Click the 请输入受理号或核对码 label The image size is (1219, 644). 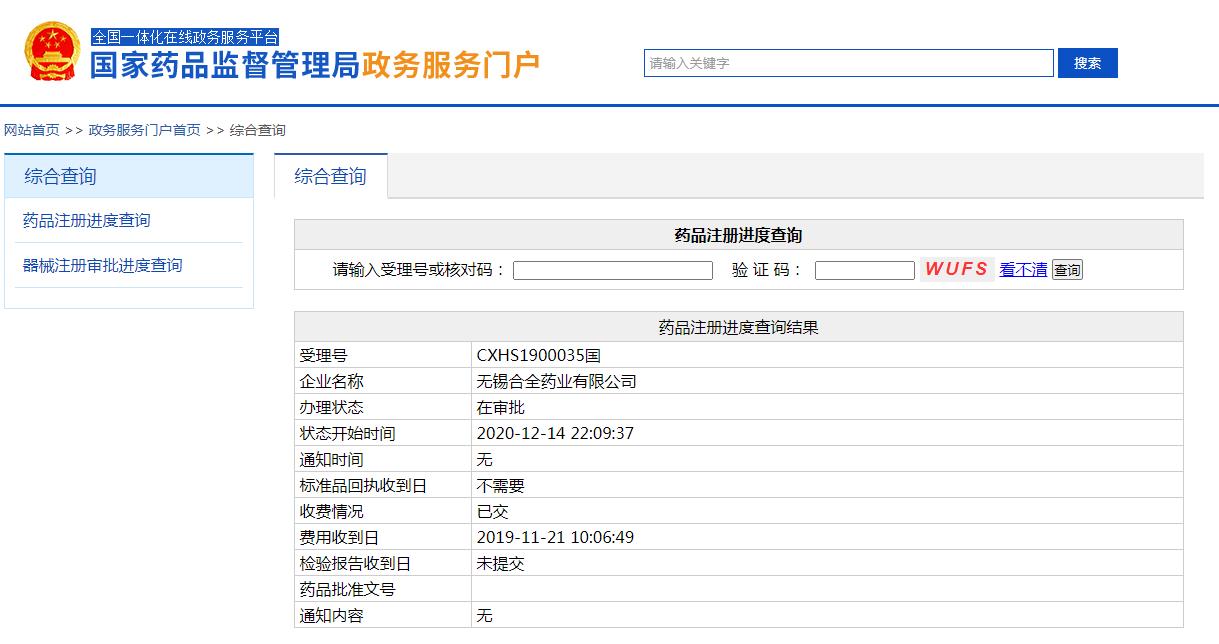[x=420, y=270]
